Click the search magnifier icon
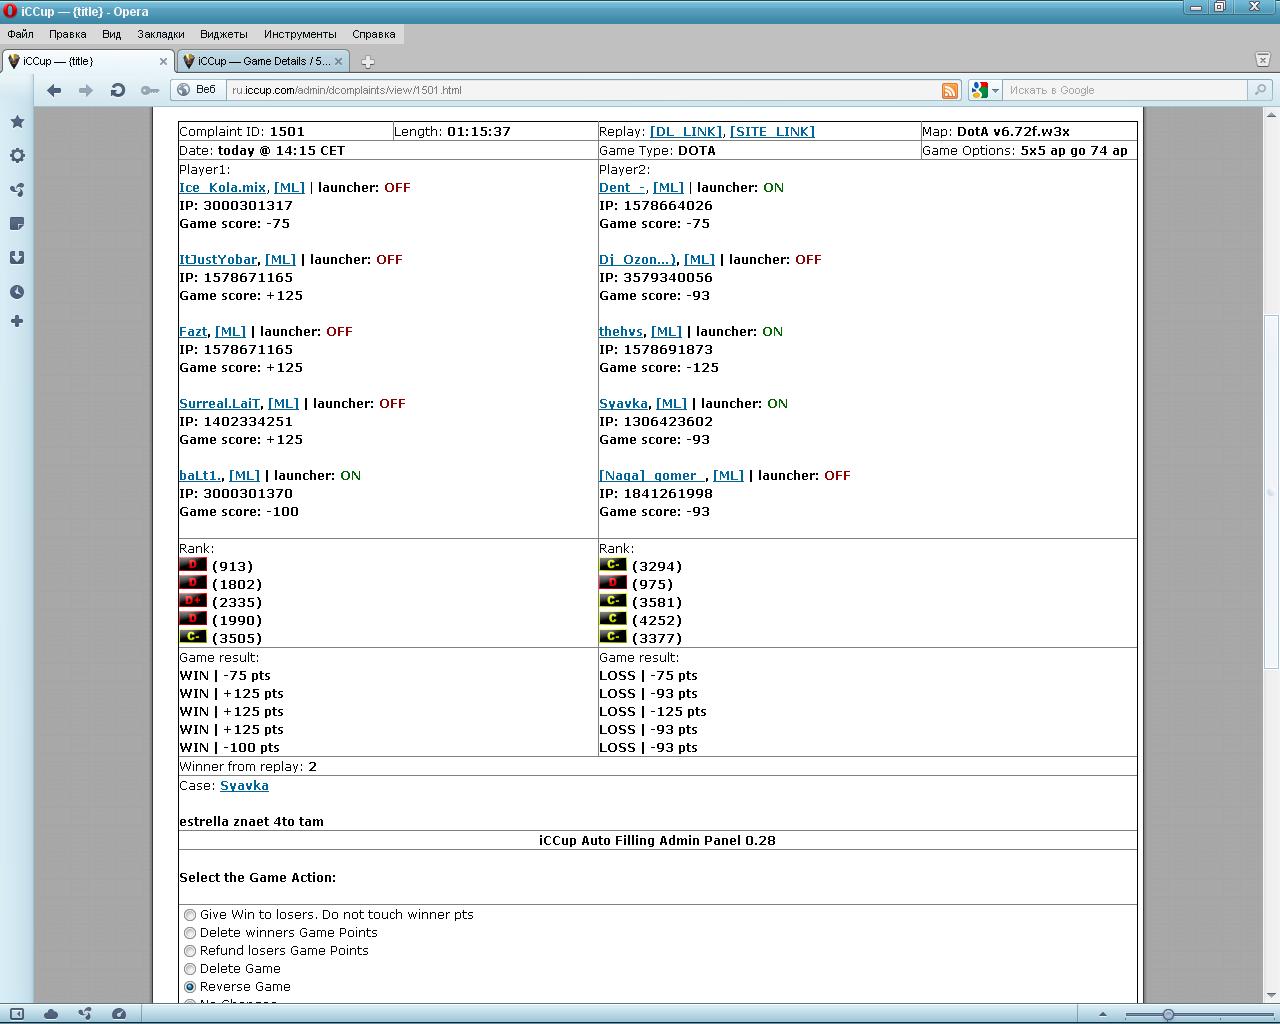This screenshot has height=1024, width=1280. (1260, 90)
